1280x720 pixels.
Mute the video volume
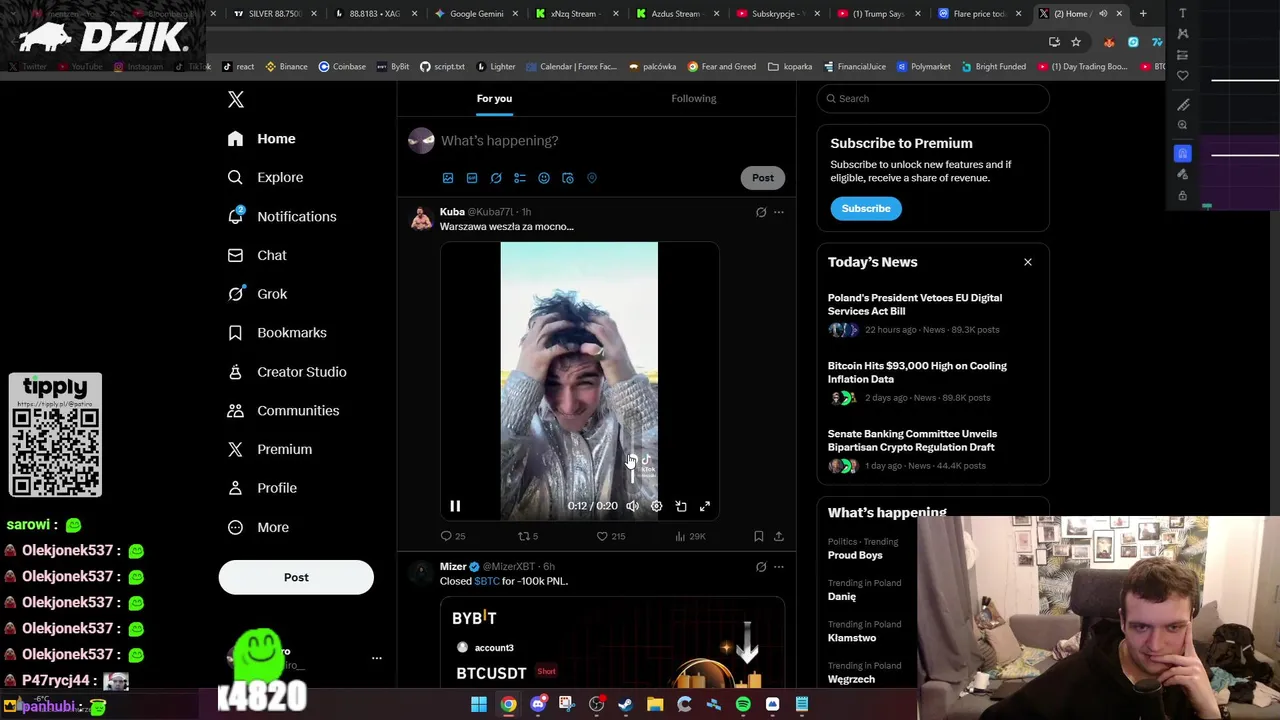pyautogui.click(x=632, y=506)
